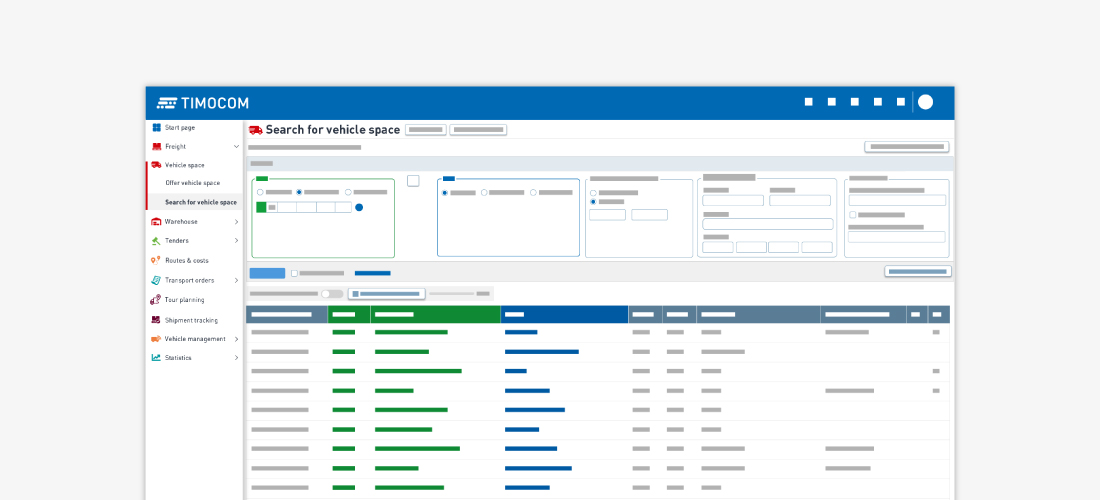The width and height of the screenshot is (1100, 500).
Task: Expand the Freight menu chevron
Action: 237,146
